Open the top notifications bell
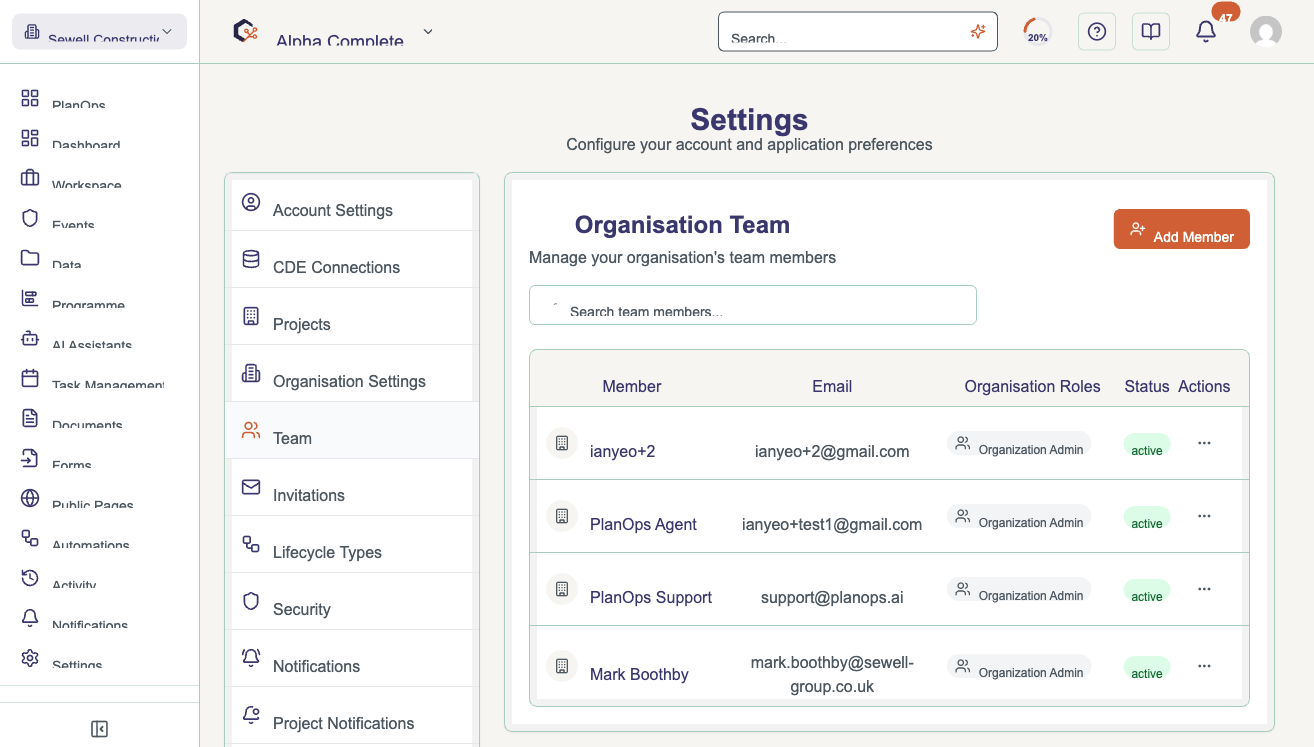The image size is (1314, 747). pyautogui.click(x=1206, y=32)
